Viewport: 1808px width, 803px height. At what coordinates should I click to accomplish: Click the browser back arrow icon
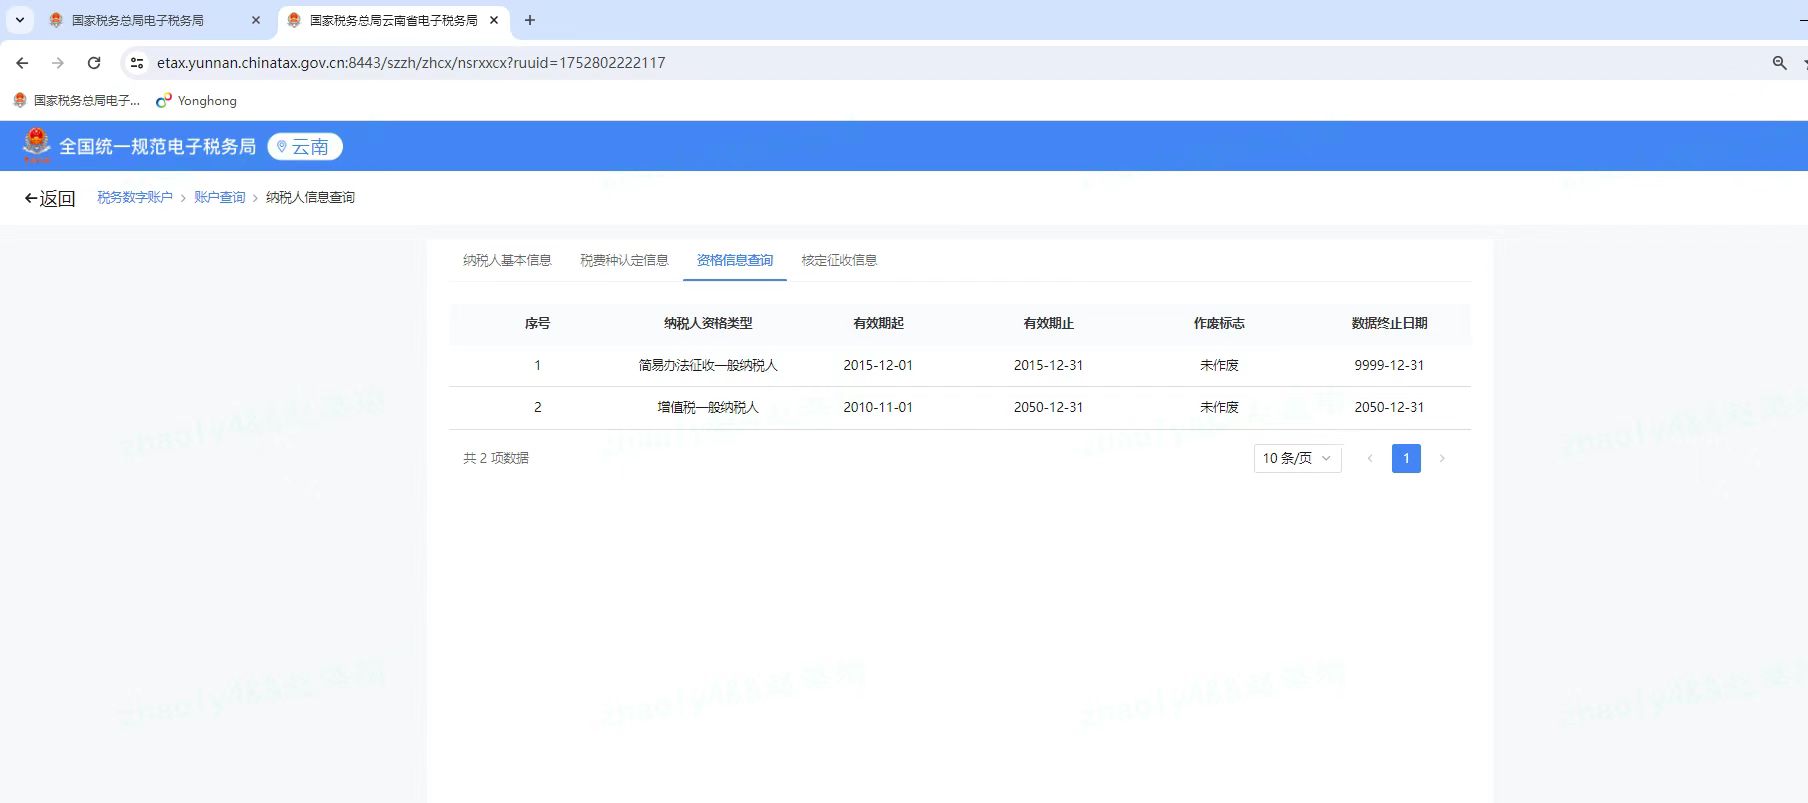tap(22, 63)
